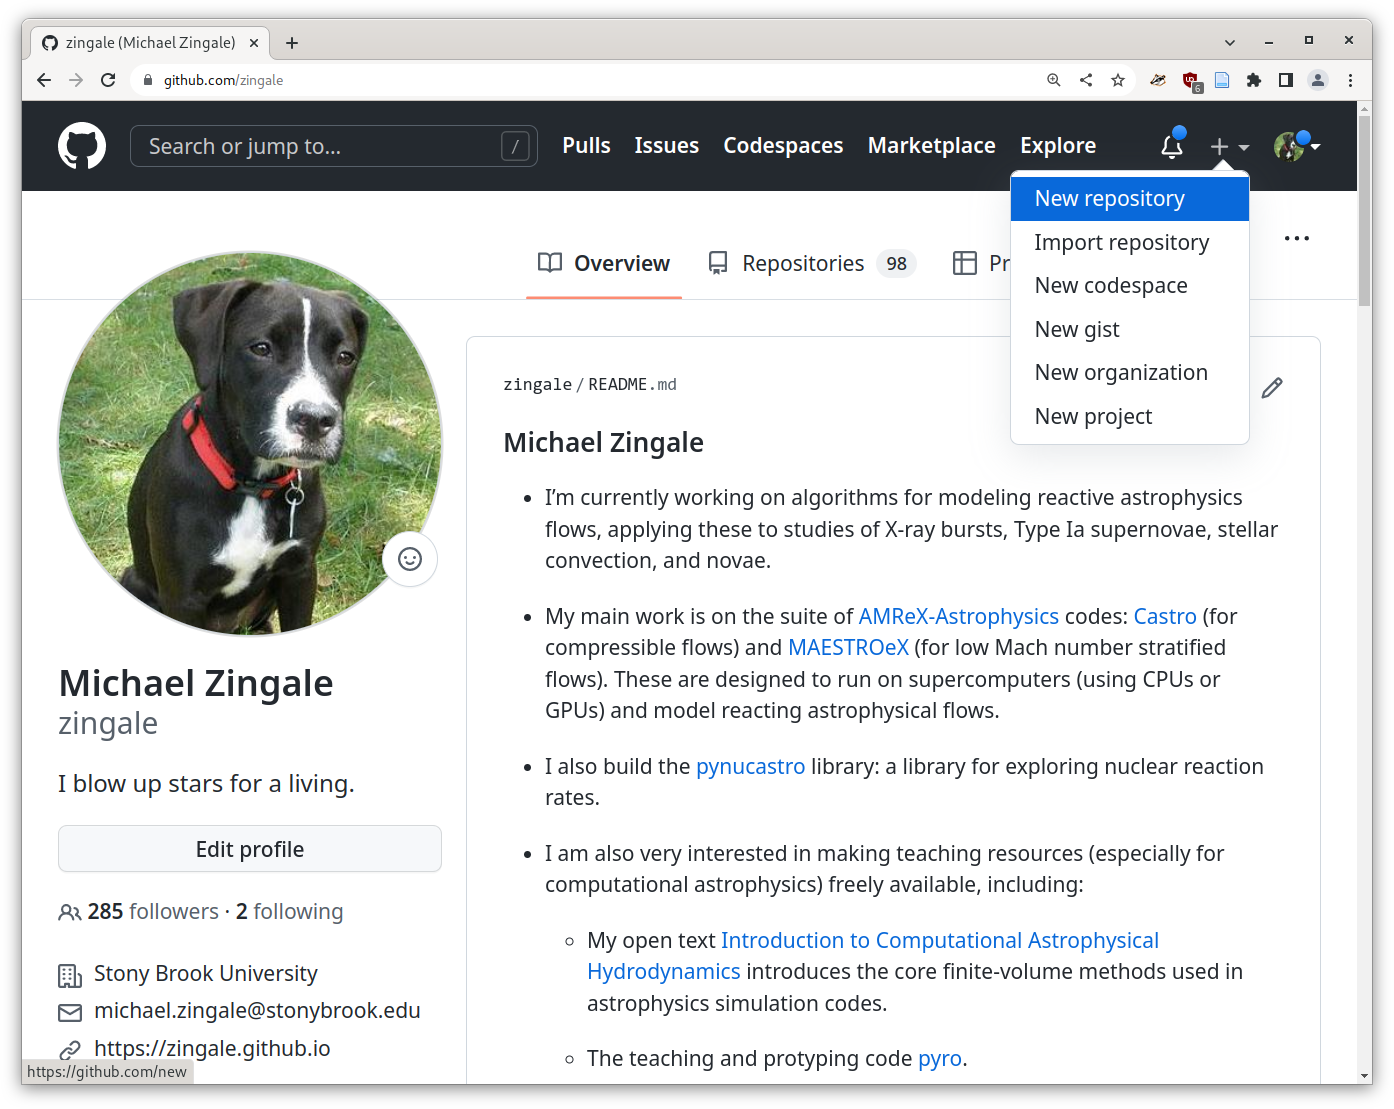Open the Chrome three-dot menu

tap(1350, 80)
